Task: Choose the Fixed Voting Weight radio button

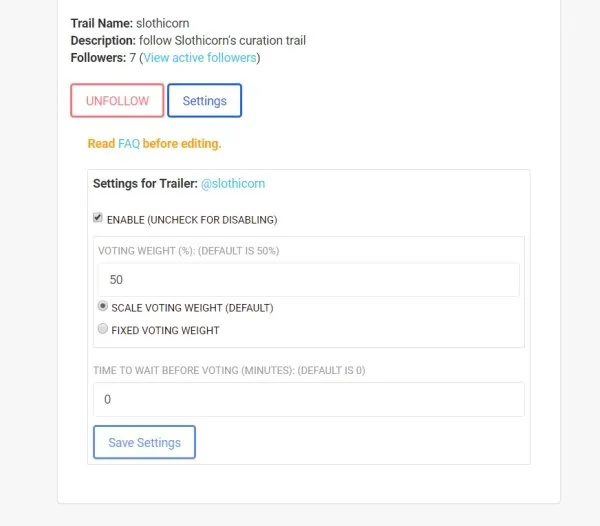Action: (102, 329)
